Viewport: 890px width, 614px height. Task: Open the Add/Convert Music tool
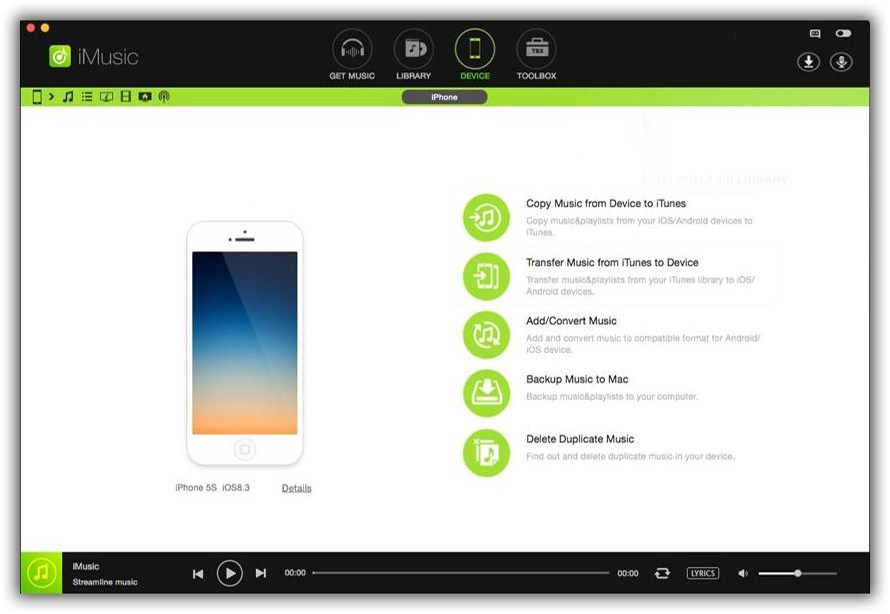(x=486, y=333)
